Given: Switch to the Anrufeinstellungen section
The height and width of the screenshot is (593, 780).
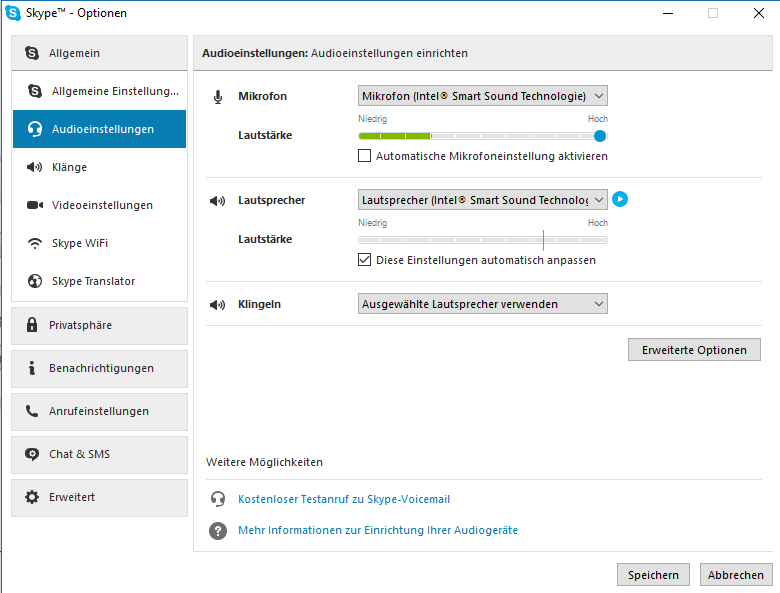Looking at the screenshot, I should coord(99,412).
